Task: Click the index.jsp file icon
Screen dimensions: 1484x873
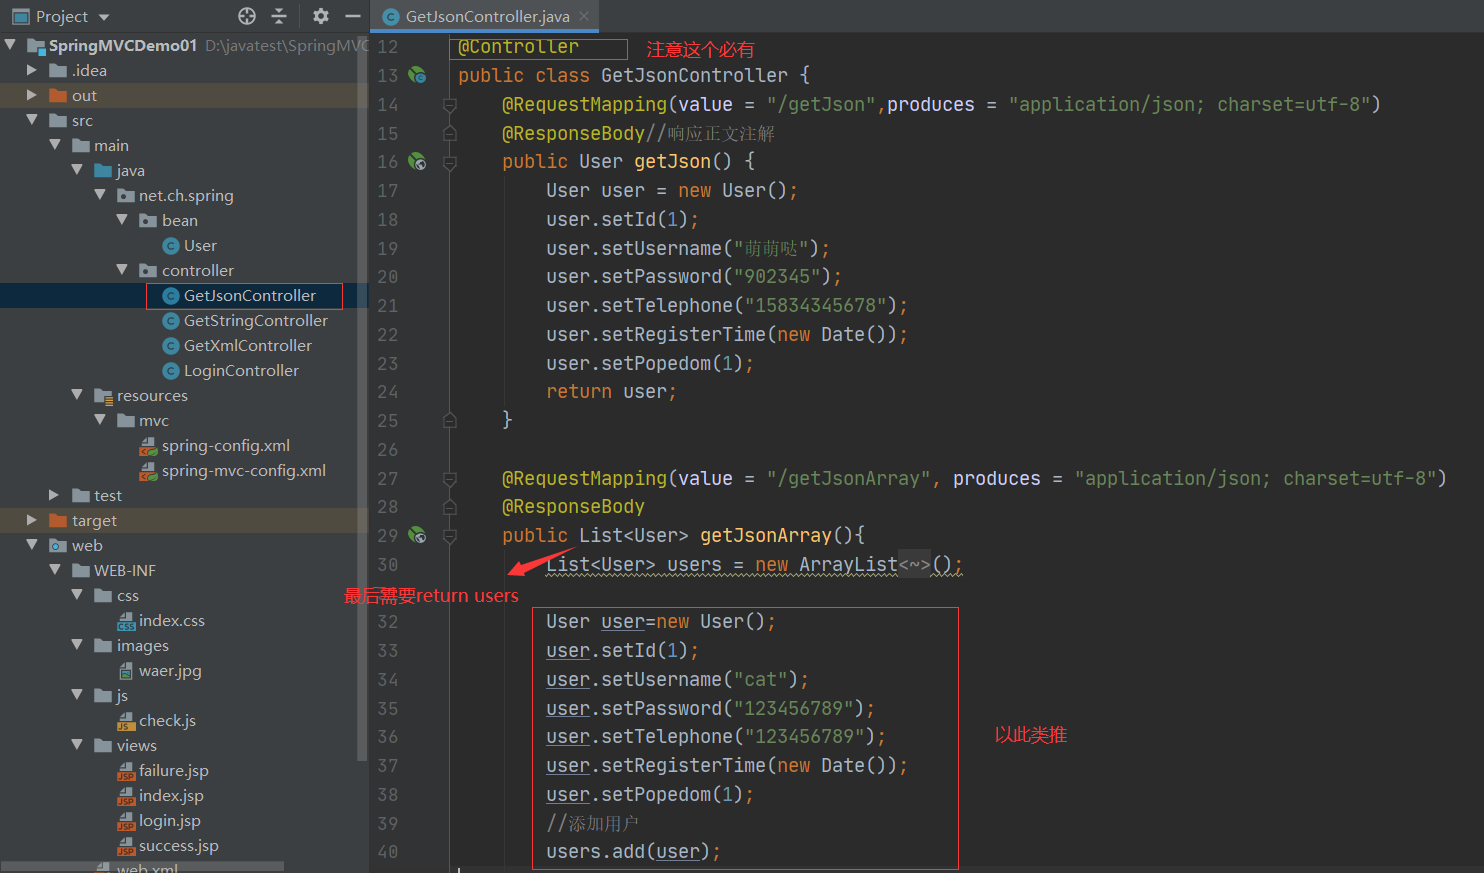Action: coord(126,796)
